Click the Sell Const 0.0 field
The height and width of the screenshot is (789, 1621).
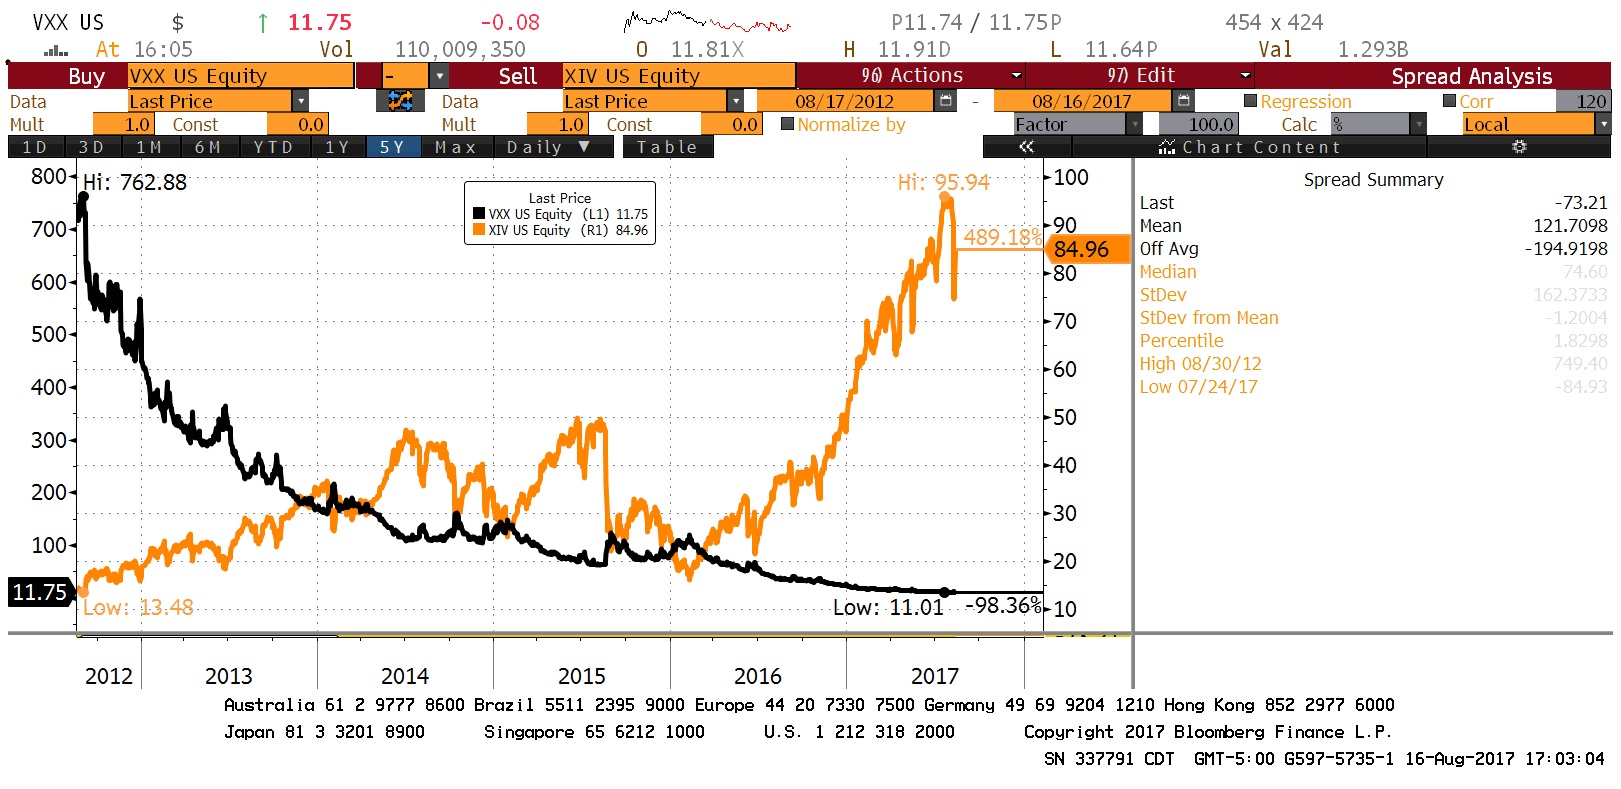(x=731, y=124)
